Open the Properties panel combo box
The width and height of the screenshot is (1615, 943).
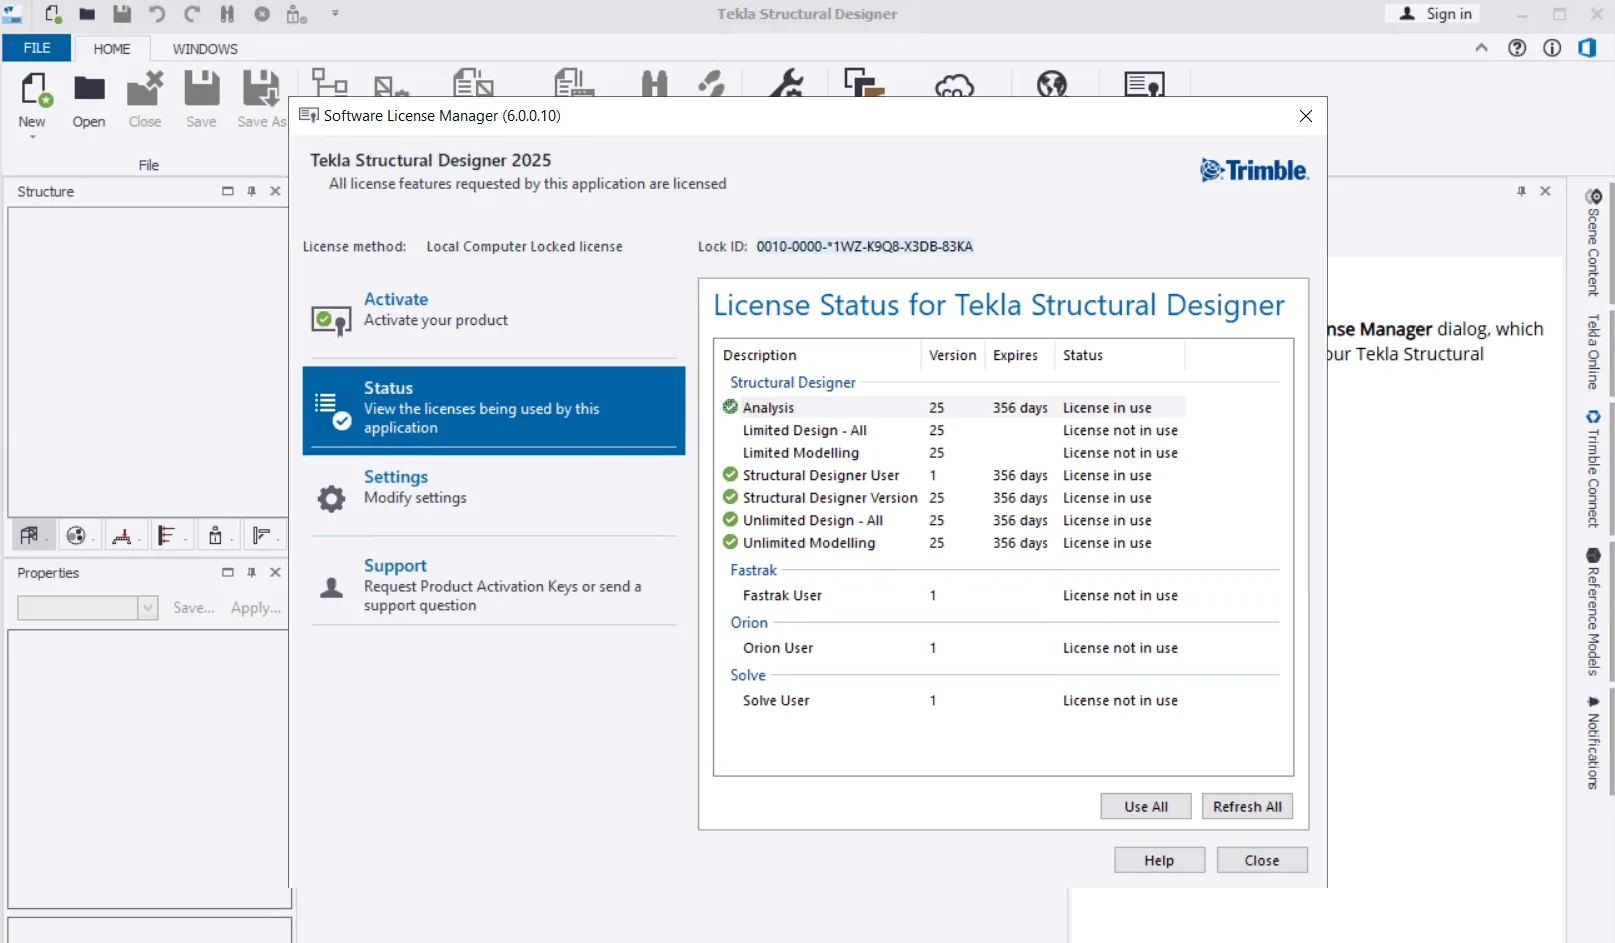pyautogui.click(x=88, y=607)
